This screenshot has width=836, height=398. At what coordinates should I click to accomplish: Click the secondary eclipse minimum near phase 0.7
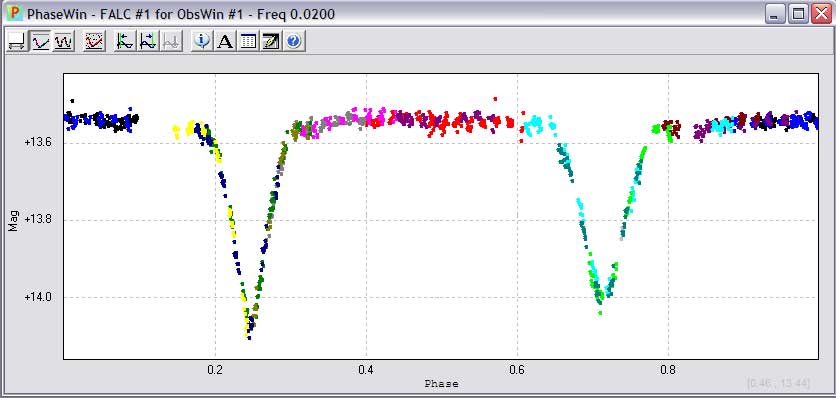coord(600,299)
